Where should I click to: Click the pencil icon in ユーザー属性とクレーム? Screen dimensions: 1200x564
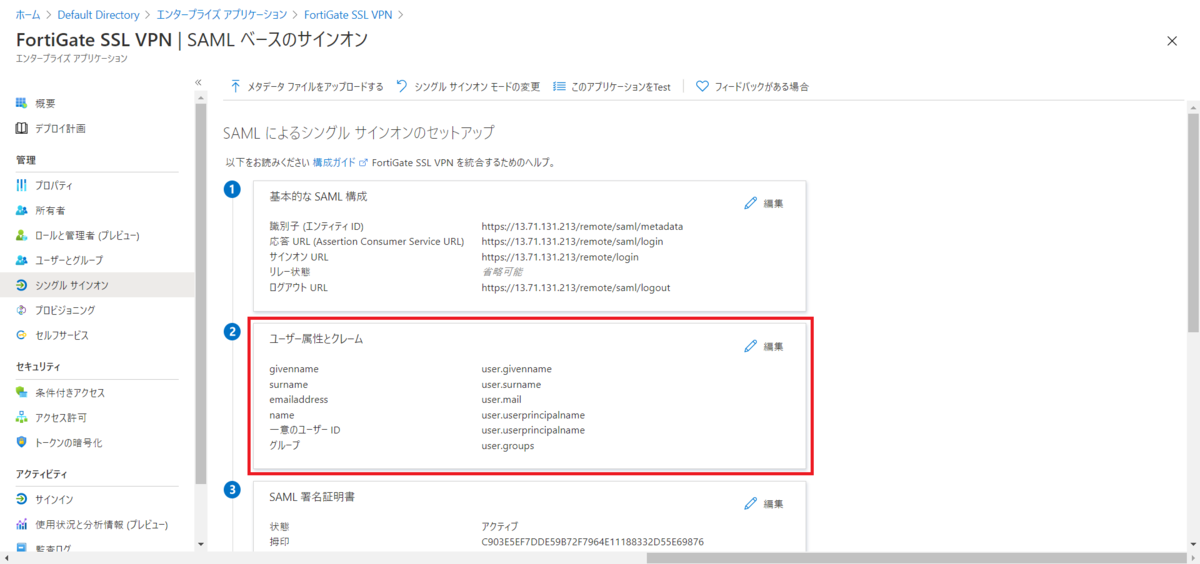[x=751, y=346]
